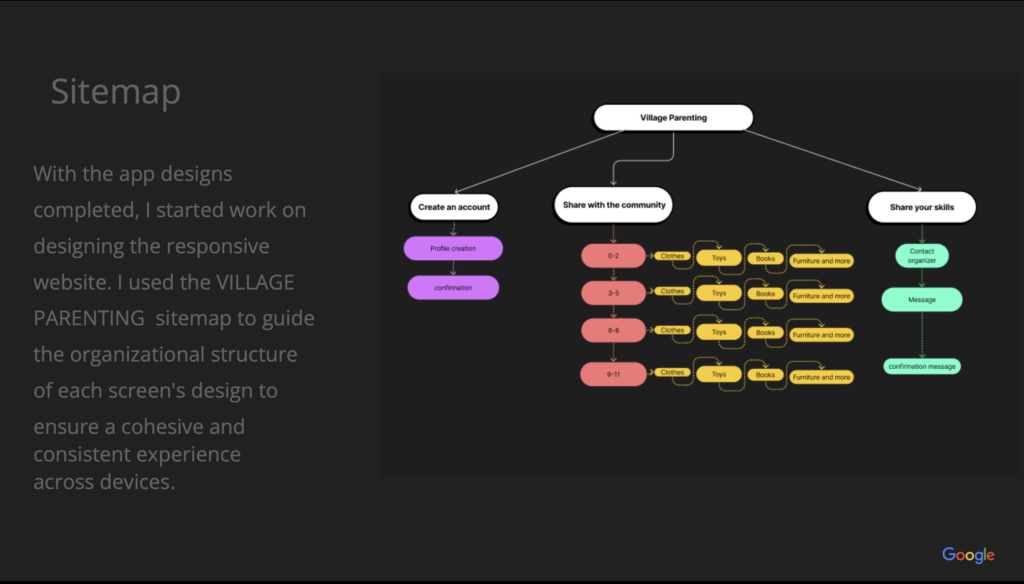
Task: Click the red 3-5 age group node
Action: (x=613, y=293)
